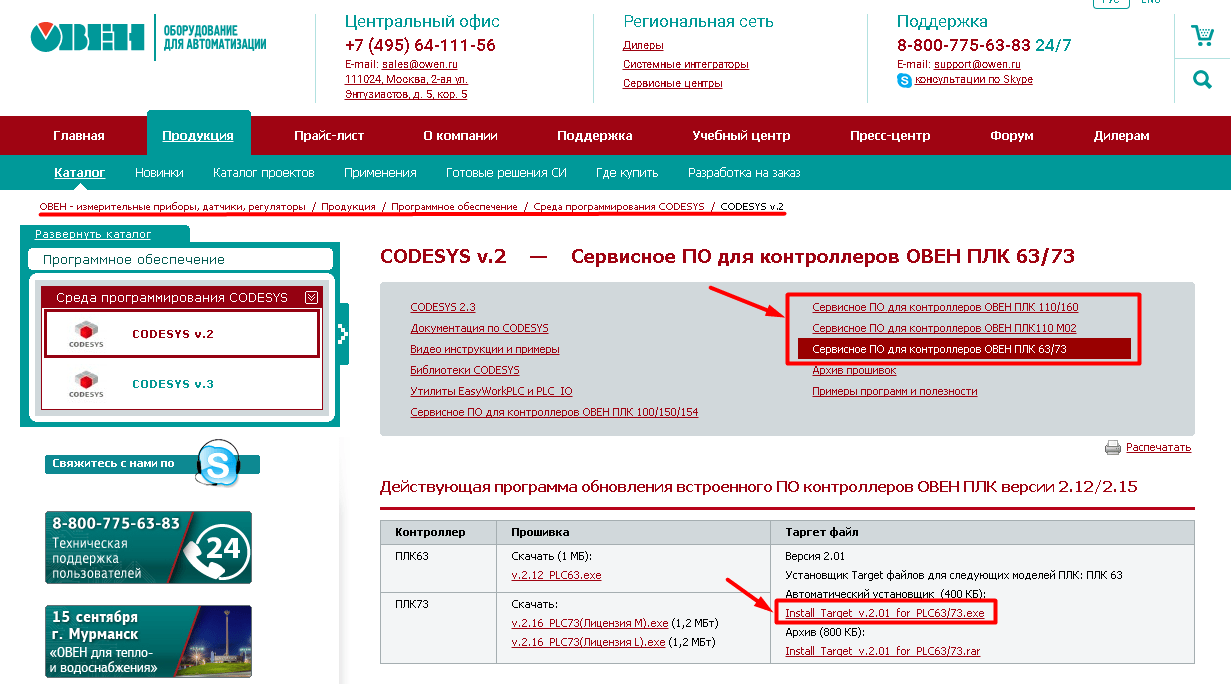Download v.2.12_PLC63.exe firmware
The height and width of the screenshot is (684, 1231).
pyautogui.click(x=557, y=576)
